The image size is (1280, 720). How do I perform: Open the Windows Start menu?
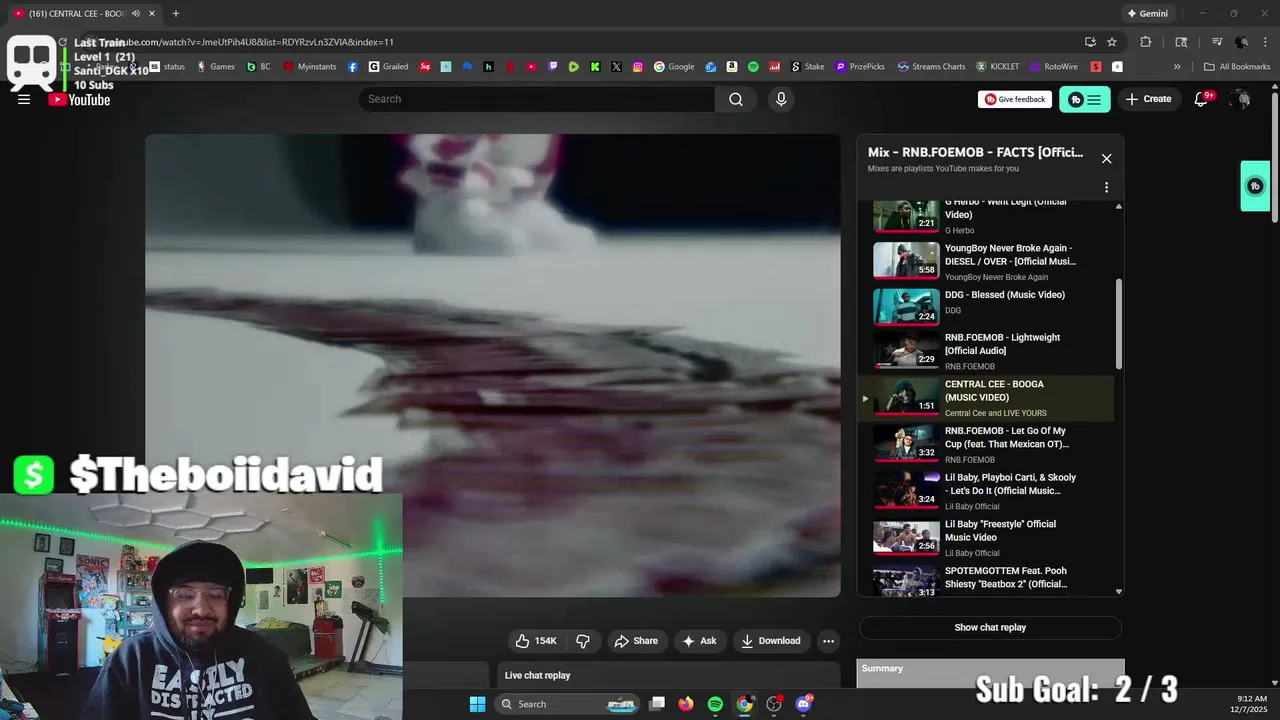(477, 704)
